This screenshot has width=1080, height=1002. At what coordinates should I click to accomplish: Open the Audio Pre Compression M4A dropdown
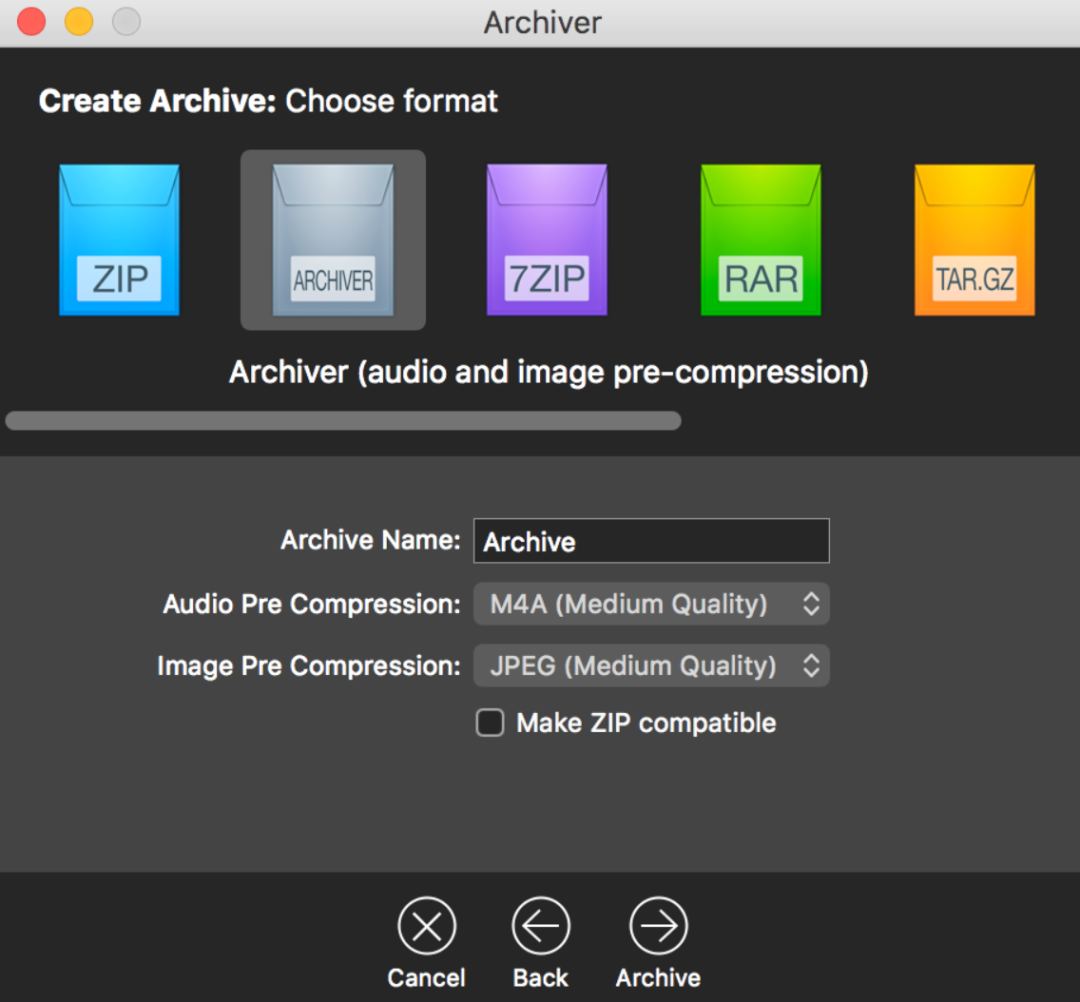click(x=651, y=604)
